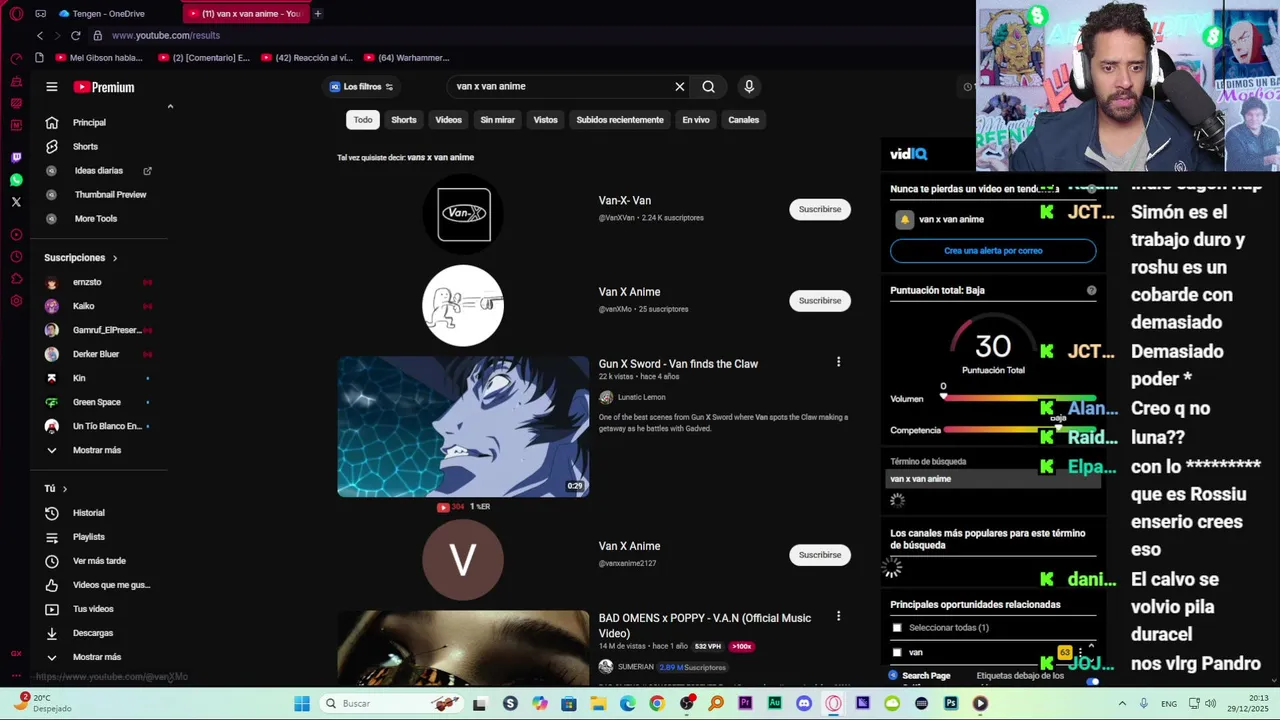Open the Mel Gibson habla bookmark
This screenshot has width=1280, height=720.
[99, 58]
